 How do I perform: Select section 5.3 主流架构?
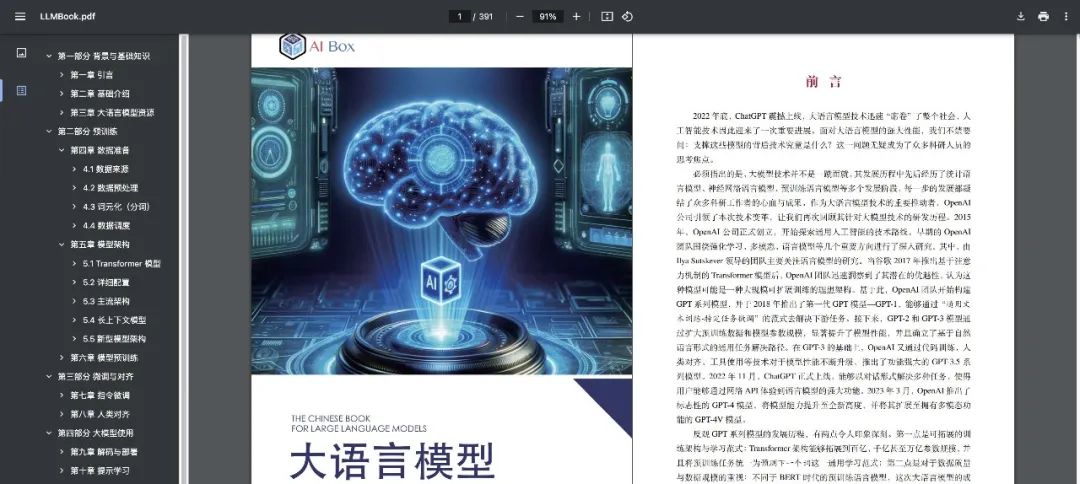(x=106, y=301)
